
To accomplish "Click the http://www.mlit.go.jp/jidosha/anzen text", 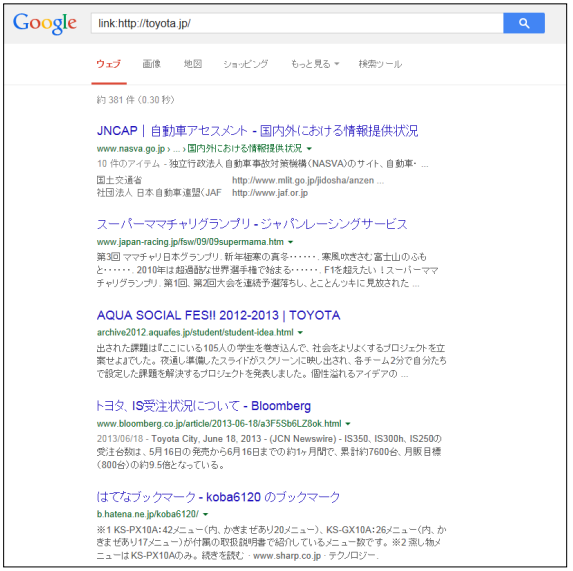I will pyautogui.click(x=303, y=180).
